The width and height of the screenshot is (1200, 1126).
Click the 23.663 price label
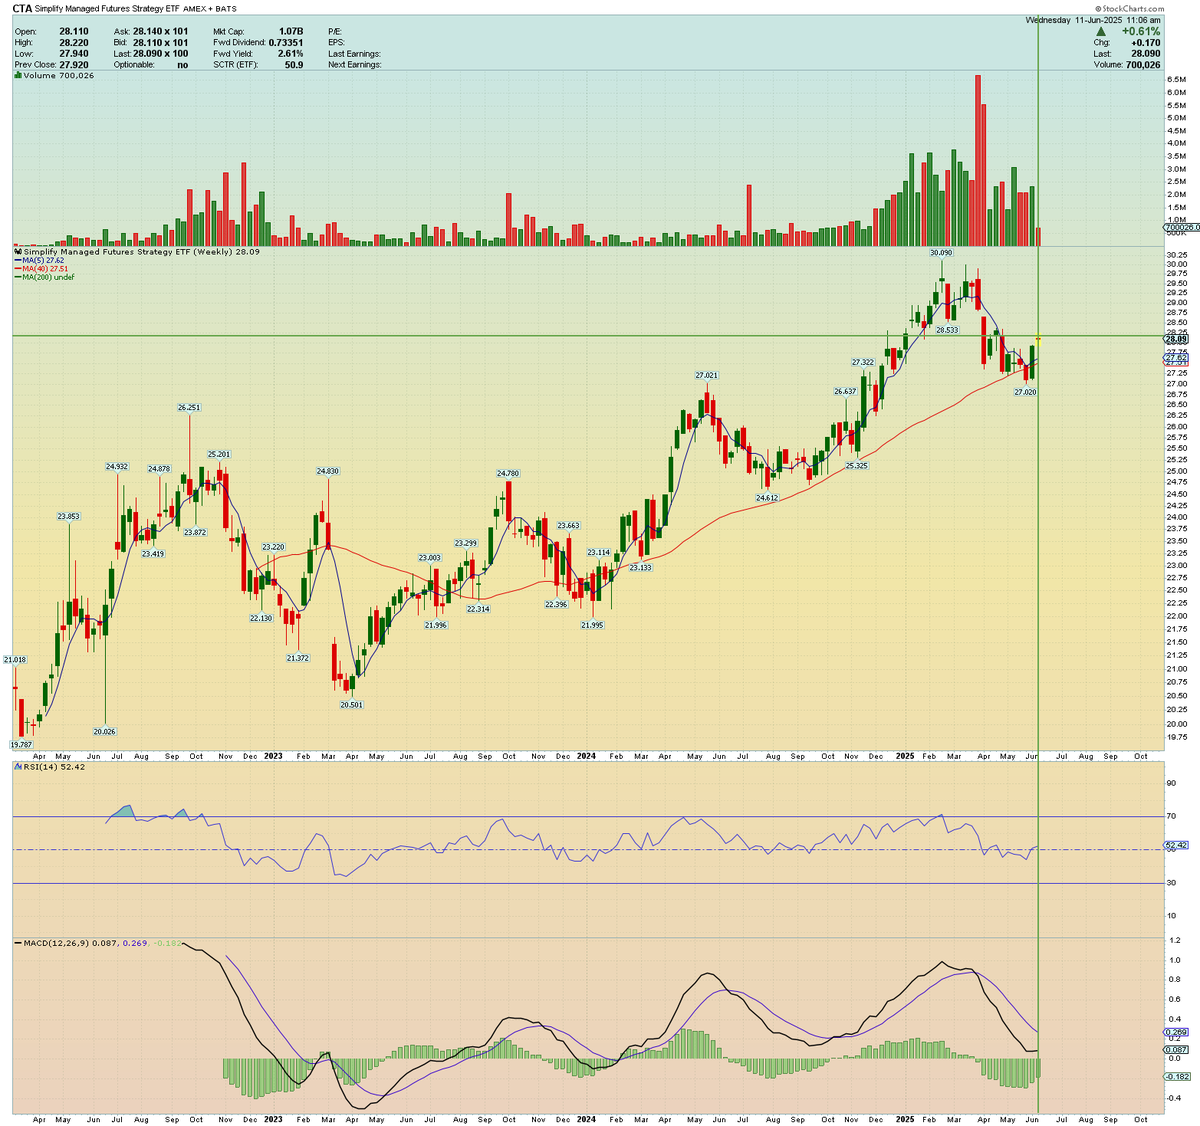(x=568, y=525)
